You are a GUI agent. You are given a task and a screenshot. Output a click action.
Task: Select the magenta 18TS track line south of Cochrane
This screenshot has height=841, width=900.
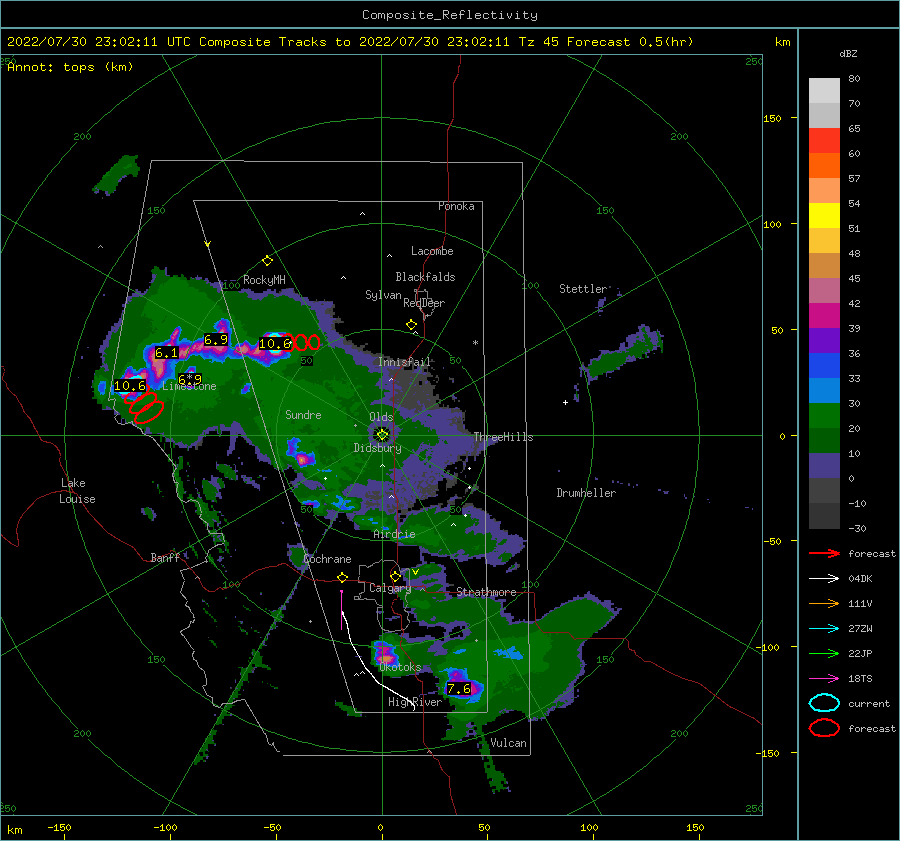(x=342, y=609)
